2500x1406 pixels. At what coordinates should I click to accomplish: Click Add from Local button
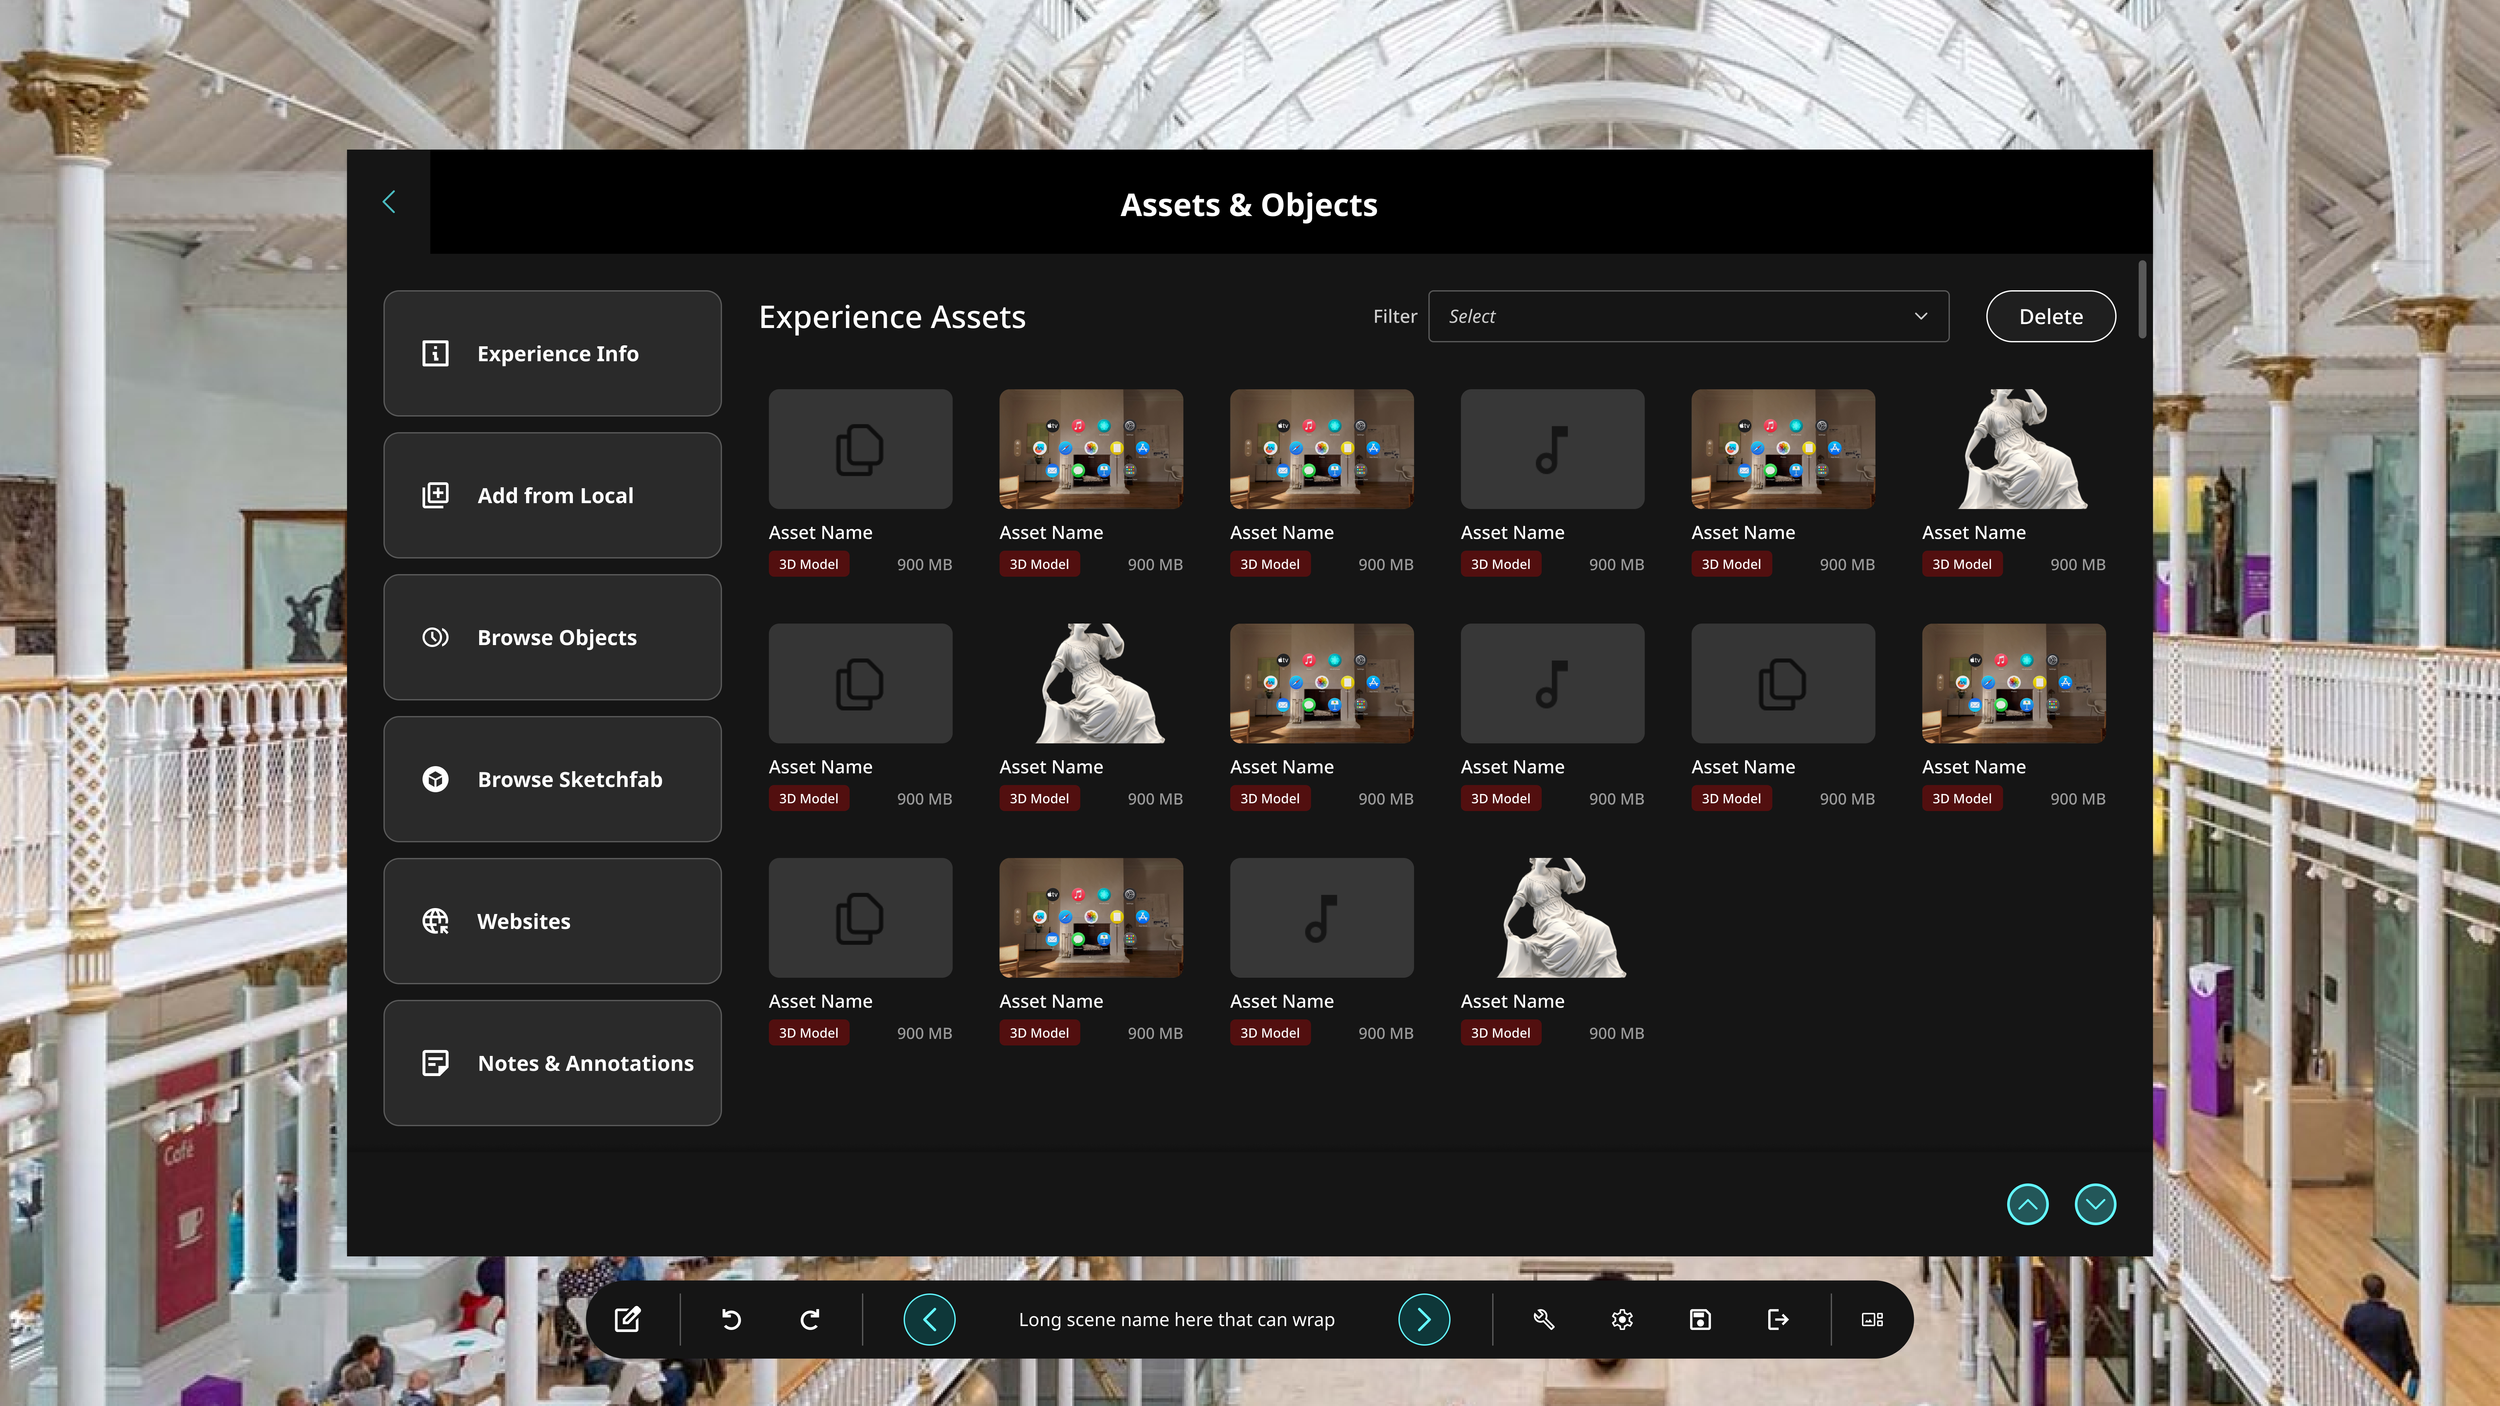click(552, 495)
